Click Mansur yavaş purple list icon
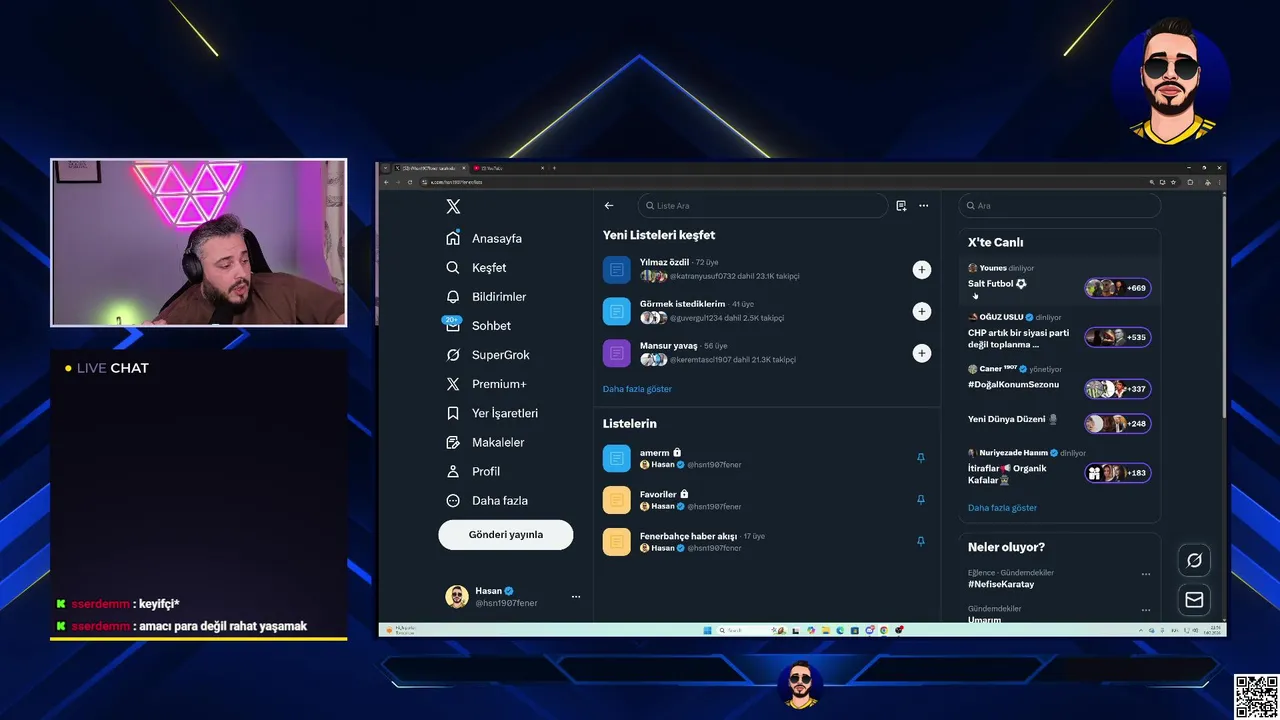 [x=617, y=353]
